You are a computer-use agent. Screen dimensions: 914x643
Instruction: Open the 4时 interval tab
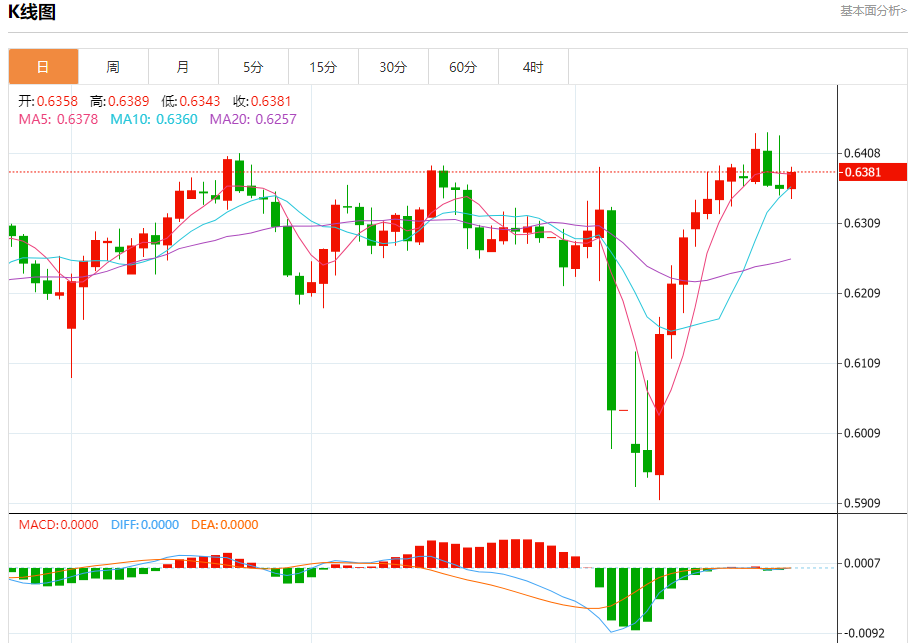[x=533, y=67]
